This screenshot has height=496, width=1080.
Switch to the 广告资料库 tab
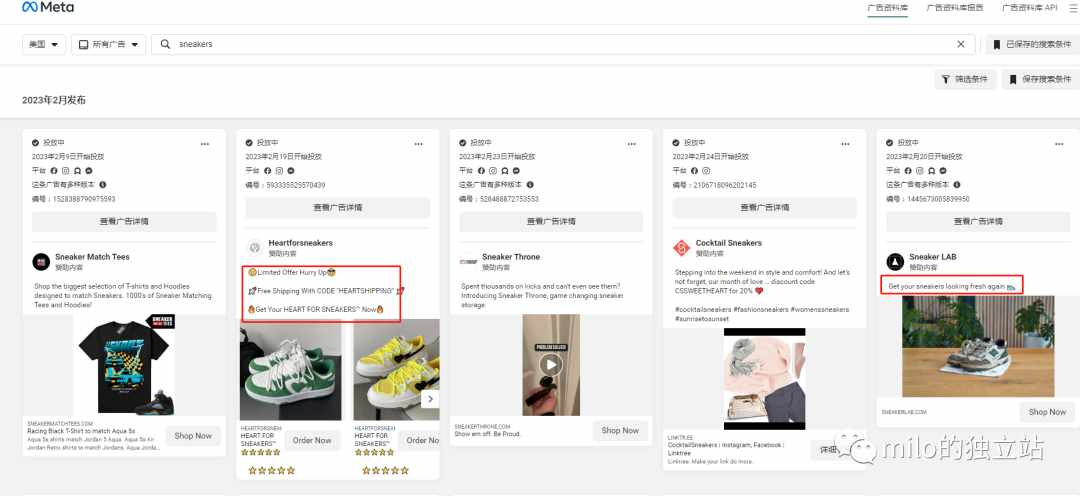(x=888, y=8)
